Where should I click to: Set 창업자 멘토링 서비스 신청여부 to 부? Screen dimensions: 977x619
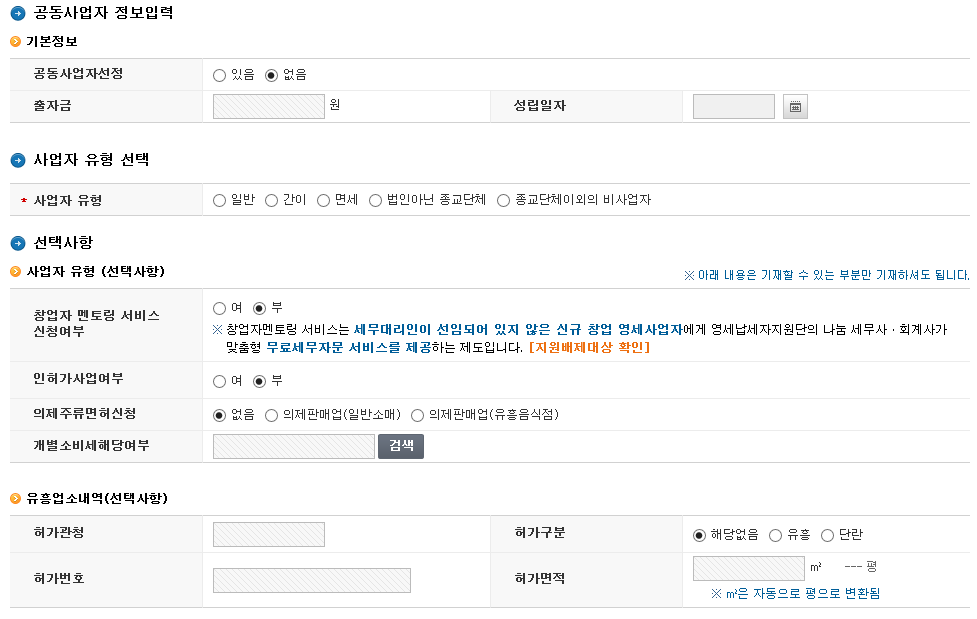click(260, 309)
